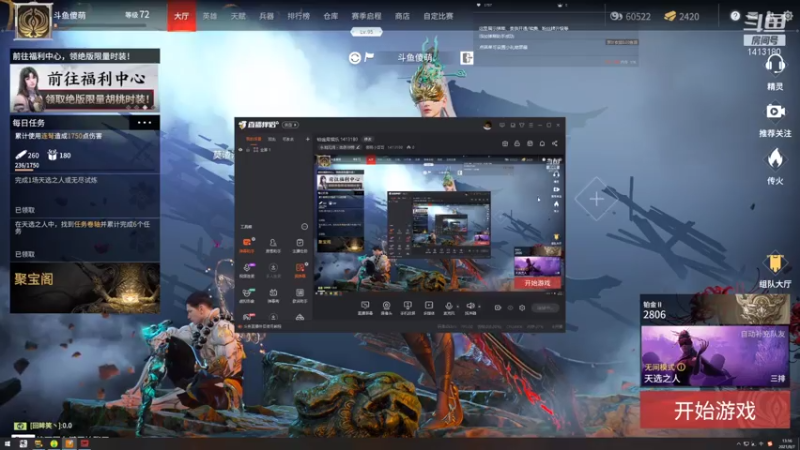Click the taskbar clock
Image resolution: width=800 pixels, height=450 pixels.
pyautogui.click(x=787, y=443)
